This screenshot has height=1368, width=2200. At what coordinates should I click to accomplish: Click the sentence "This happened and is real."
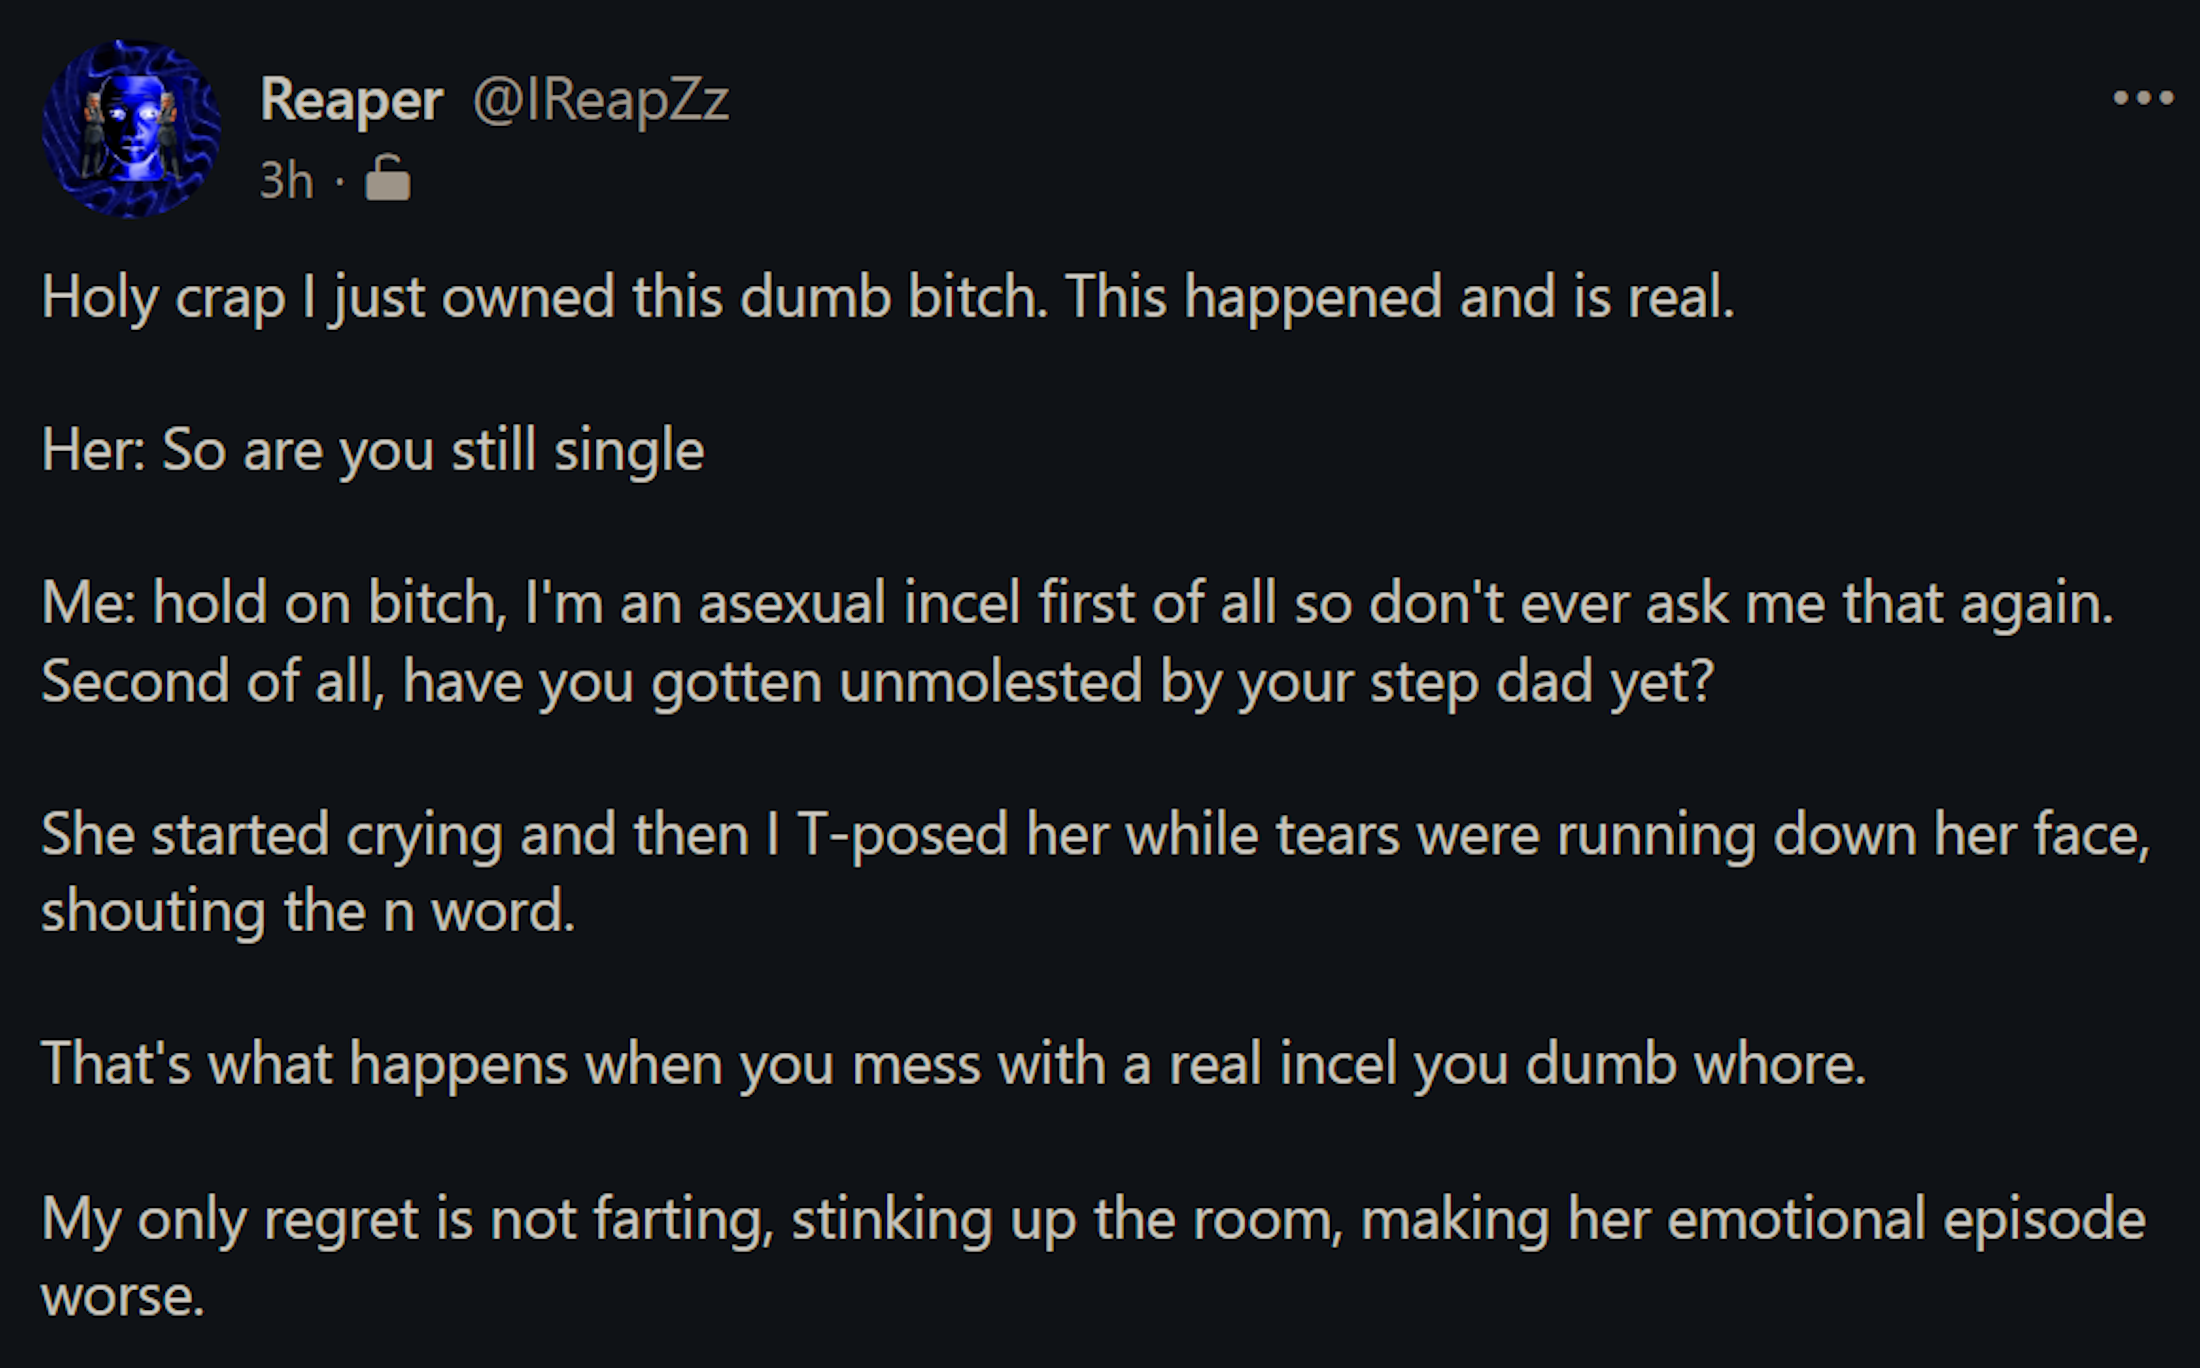pos(1400,298)
